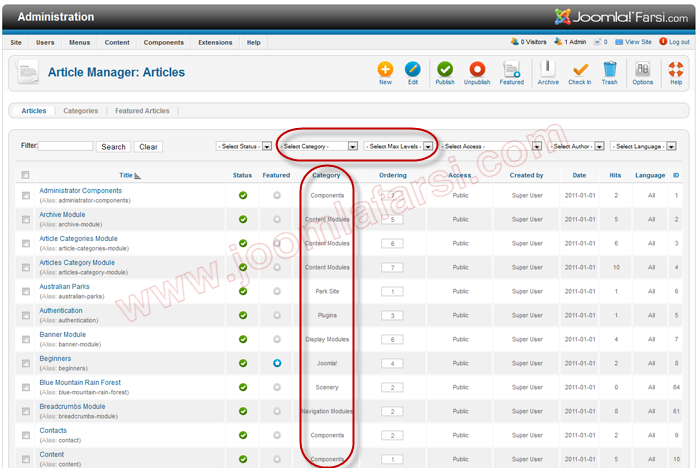Check the Articles Category Module row checkbox
Viewport: 700px width, 468px height.
[x=26, y=267]
